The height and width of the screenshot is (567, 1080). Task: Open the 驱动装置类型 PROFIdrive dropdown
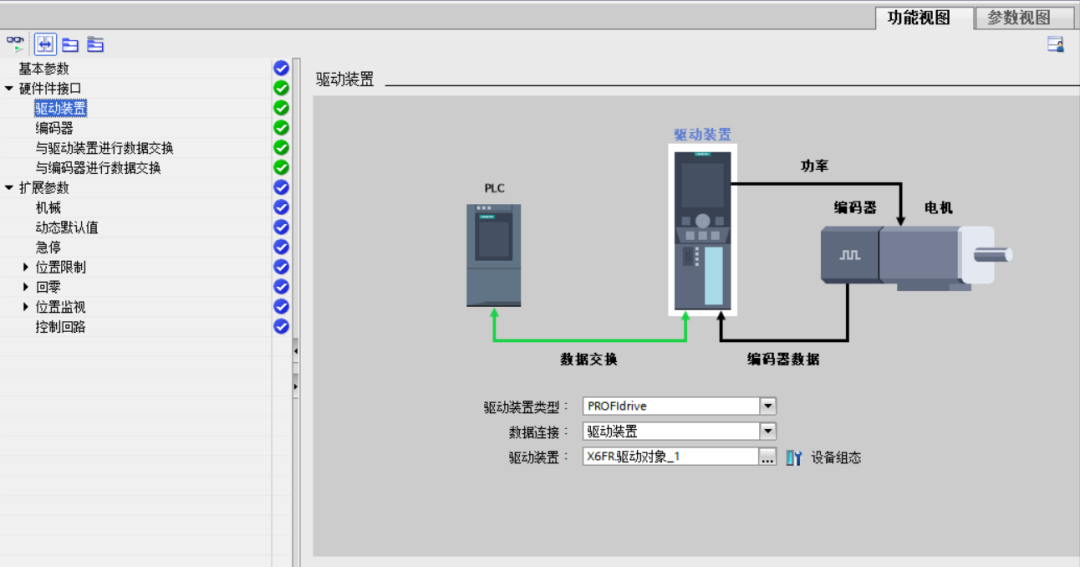(x=768, y=406)
